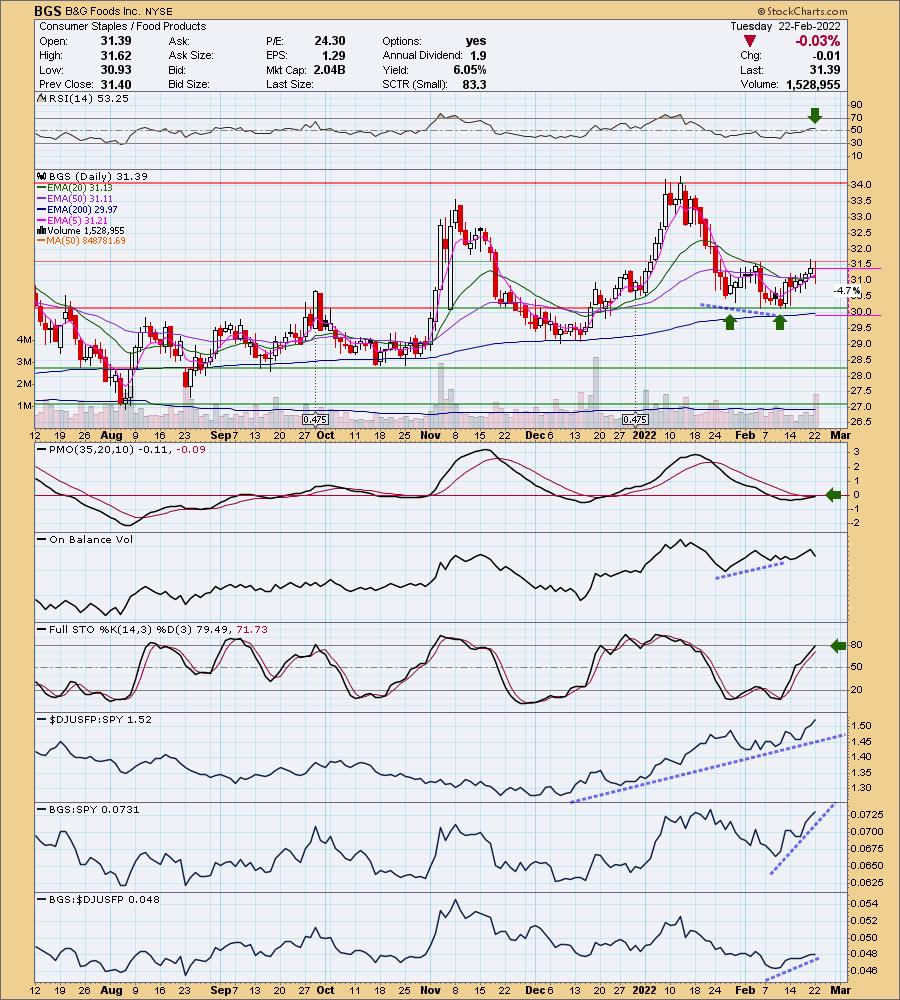Click the "BGS (Daily) 31.39" chart label

pos(98,176)
